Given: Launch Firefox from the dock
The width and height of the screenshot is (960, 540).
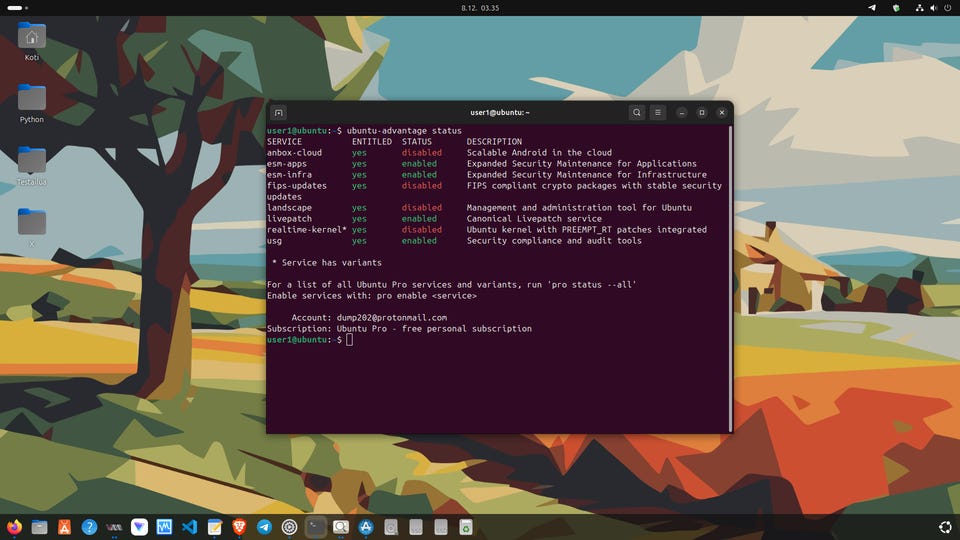Looking at the screenshot, I should (14, 526).
